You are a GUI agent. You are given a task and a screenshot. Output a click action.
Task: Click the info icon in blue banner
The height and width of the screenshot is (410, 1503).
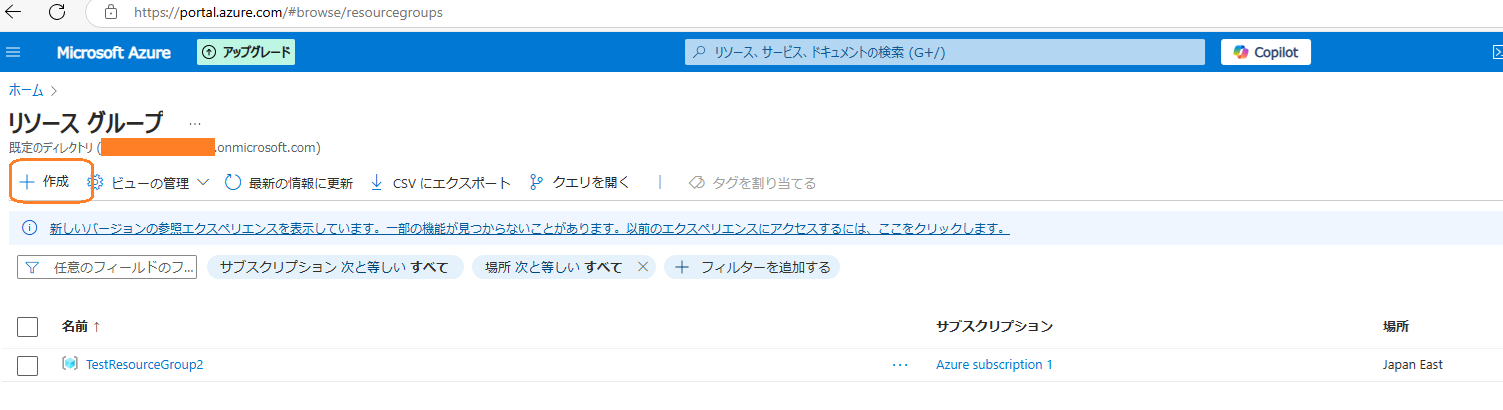pyautogui.click(x=30, y=228)
